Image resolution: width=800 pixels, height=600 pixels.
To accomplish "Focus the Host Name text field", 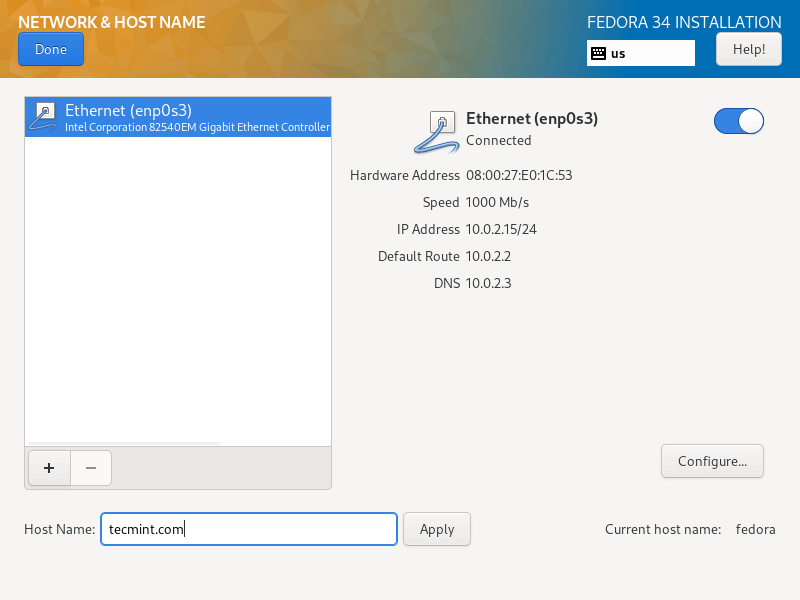I will [x=249, y=529].
